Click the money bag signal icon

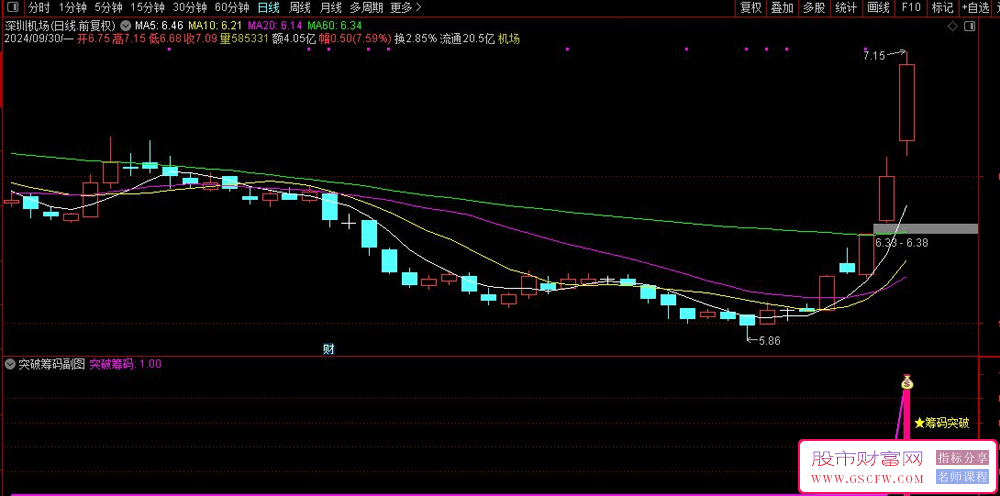[907, 382]
